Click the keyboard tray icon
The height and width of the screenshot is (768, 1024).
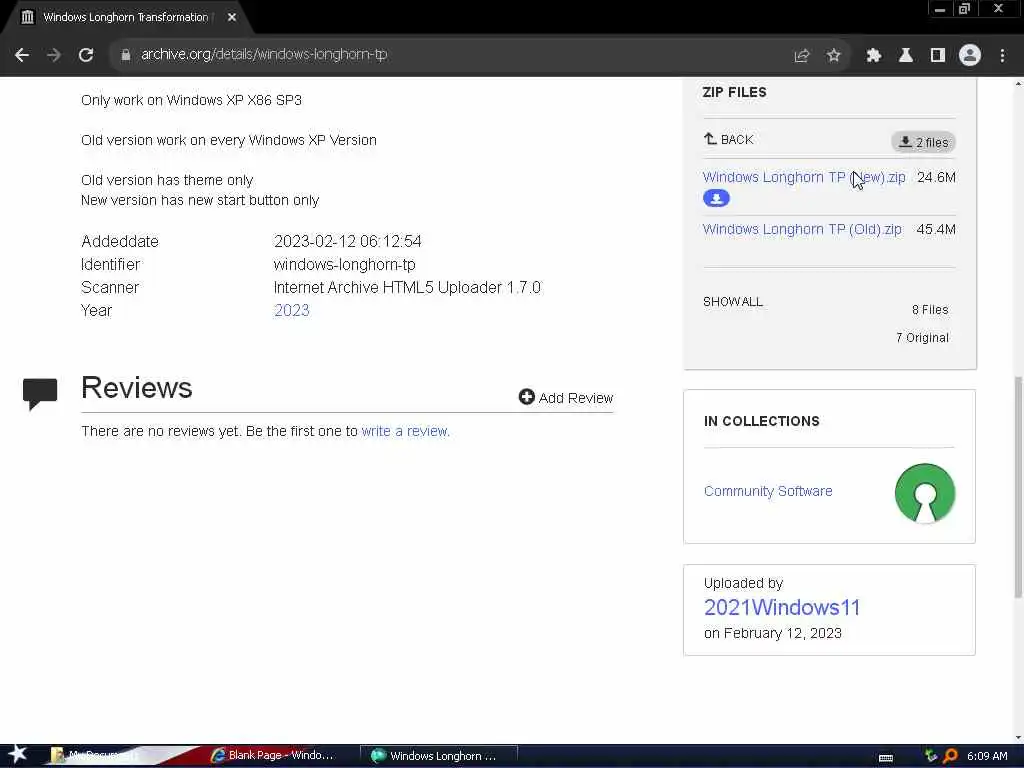(886, 757)
